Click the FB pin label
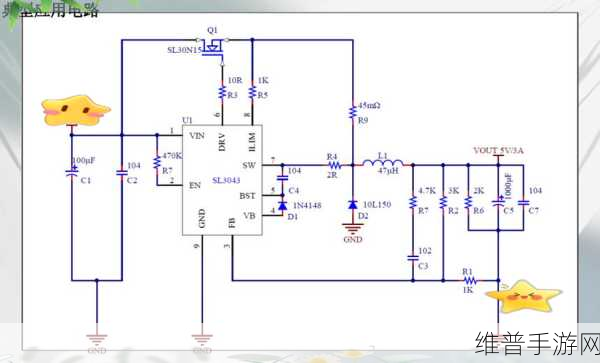Screen dimensions: 600x363 (232, 223)
